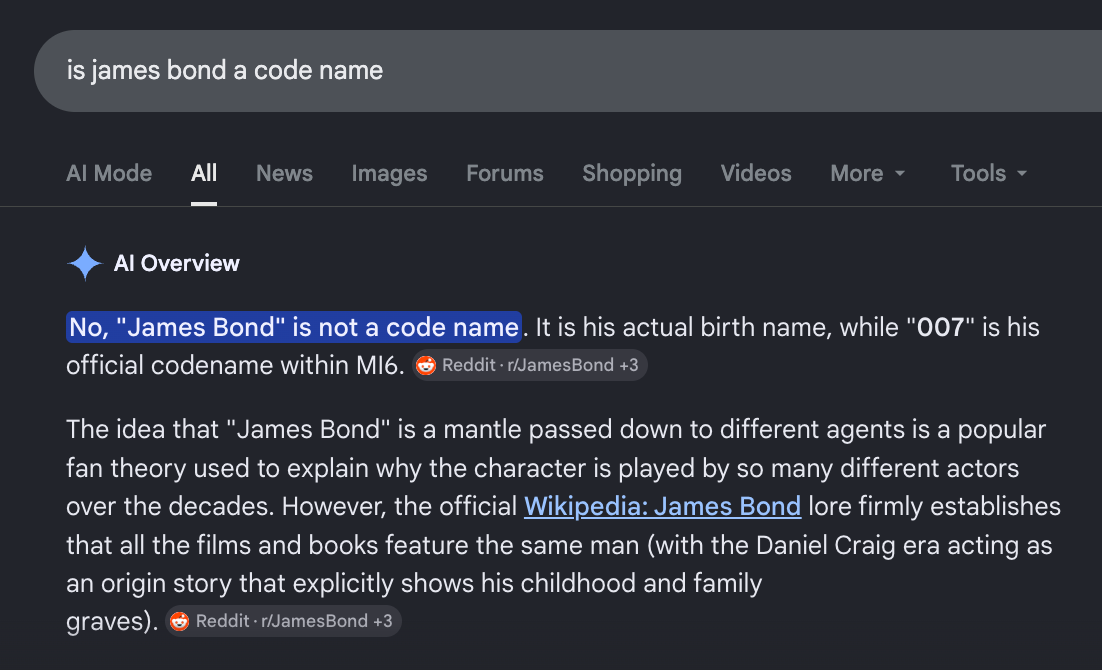
Task: Open second Reddit r/JamesBond +3 source chip
Action: (x=283, y=621)
